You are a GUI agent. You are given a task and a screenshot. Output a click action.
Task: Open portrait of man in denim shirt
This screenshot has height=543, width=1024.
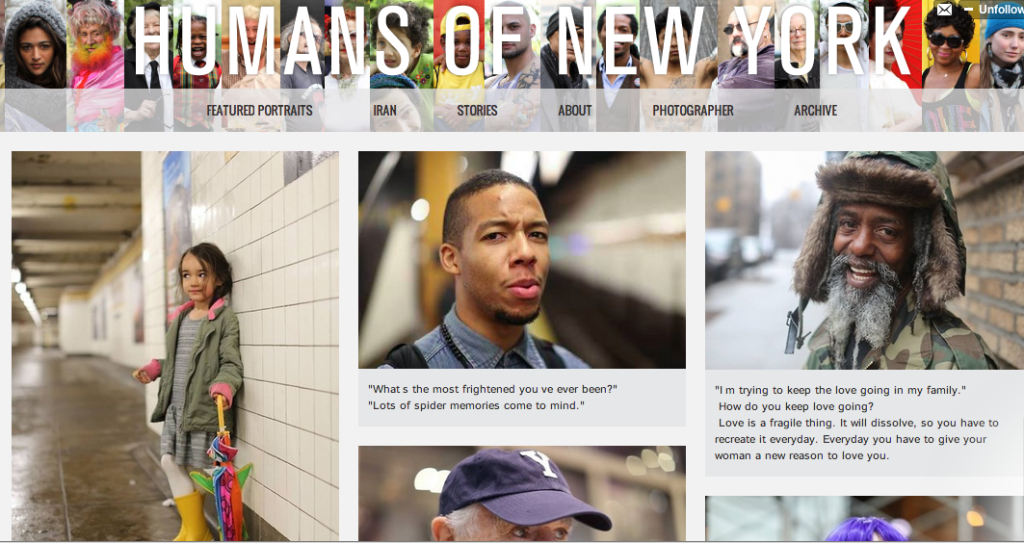(522, 260)
